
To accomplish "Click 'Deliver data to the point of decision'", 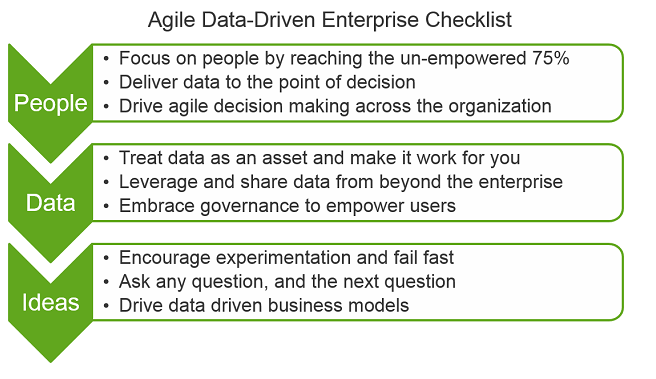I will pyautogui.click(x=267, y=82).
